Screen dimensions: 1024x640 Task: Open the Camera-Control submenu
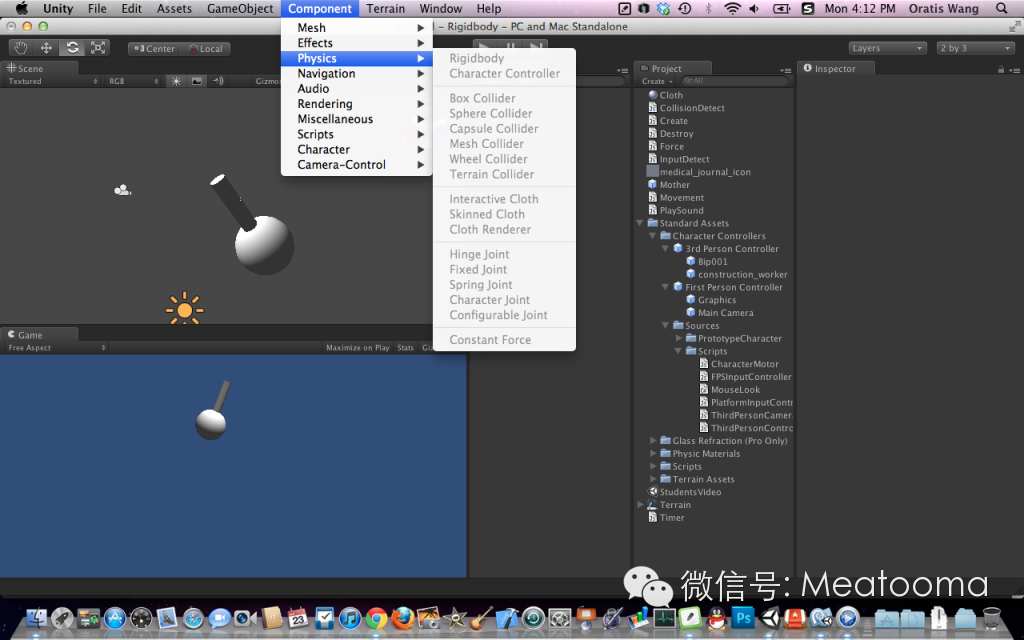point(357,165)
